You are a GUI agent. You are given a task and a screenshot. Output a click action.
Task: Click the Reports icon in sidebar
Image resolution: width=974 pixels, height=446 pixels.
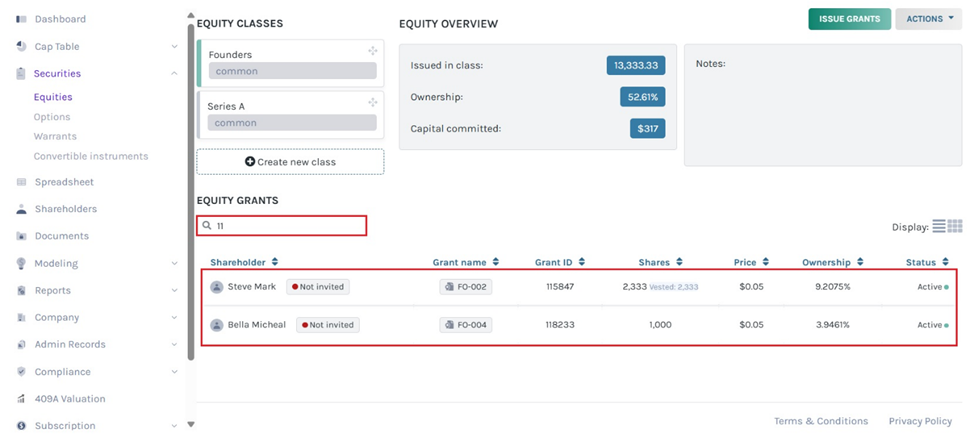point(22,290)
